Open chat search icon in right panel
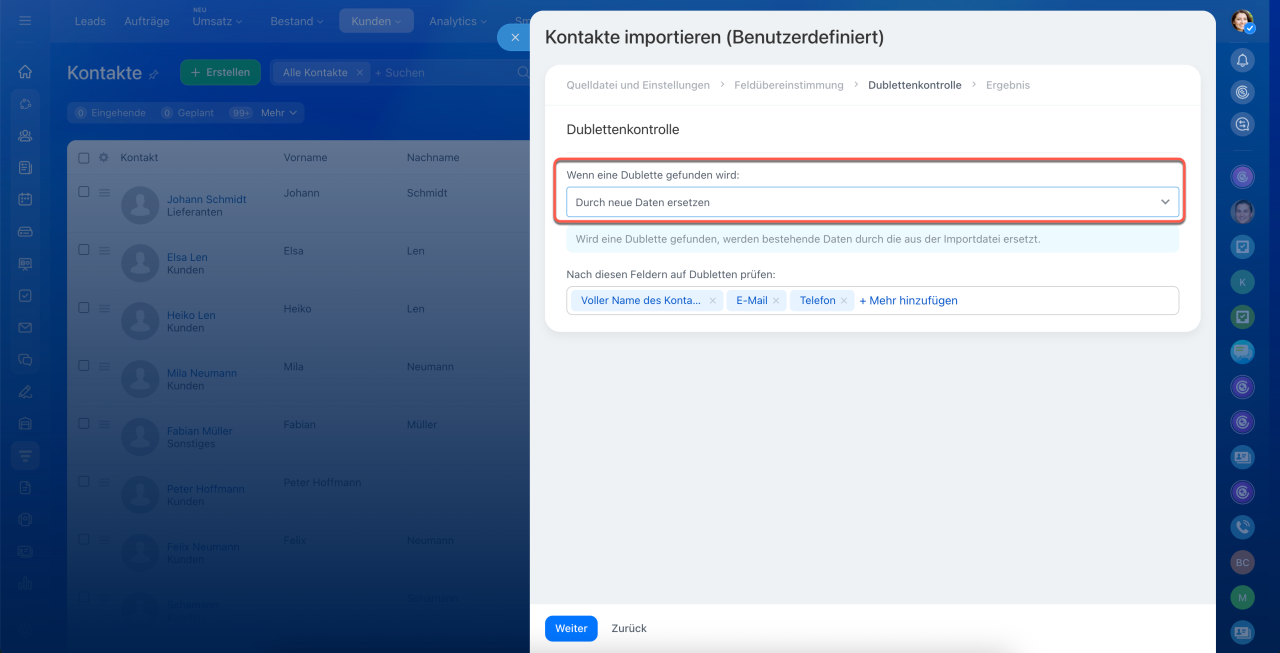 pyautogui.click(x=1242, y=124)
